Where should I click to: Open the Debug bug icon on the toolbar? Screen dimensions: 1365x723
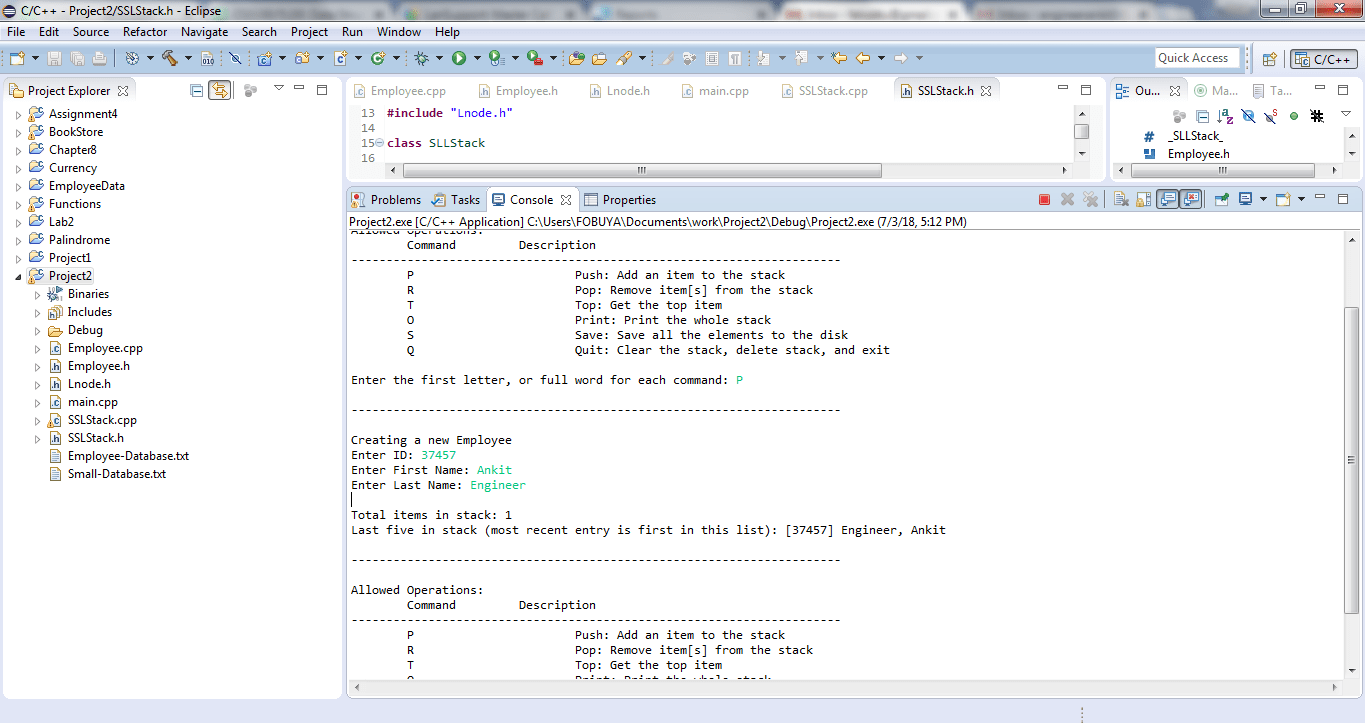(420, 57)
